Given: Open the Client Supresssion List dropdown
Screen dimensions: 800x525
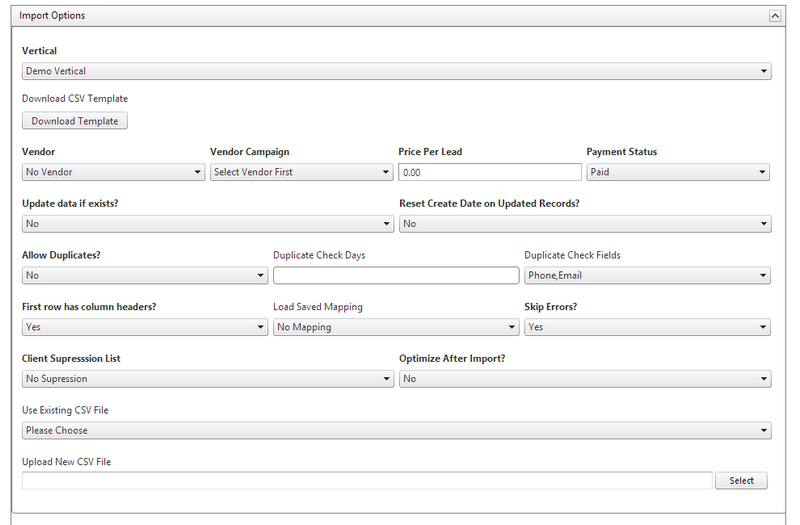Looking at the screenshot, I should coord(208,379).
